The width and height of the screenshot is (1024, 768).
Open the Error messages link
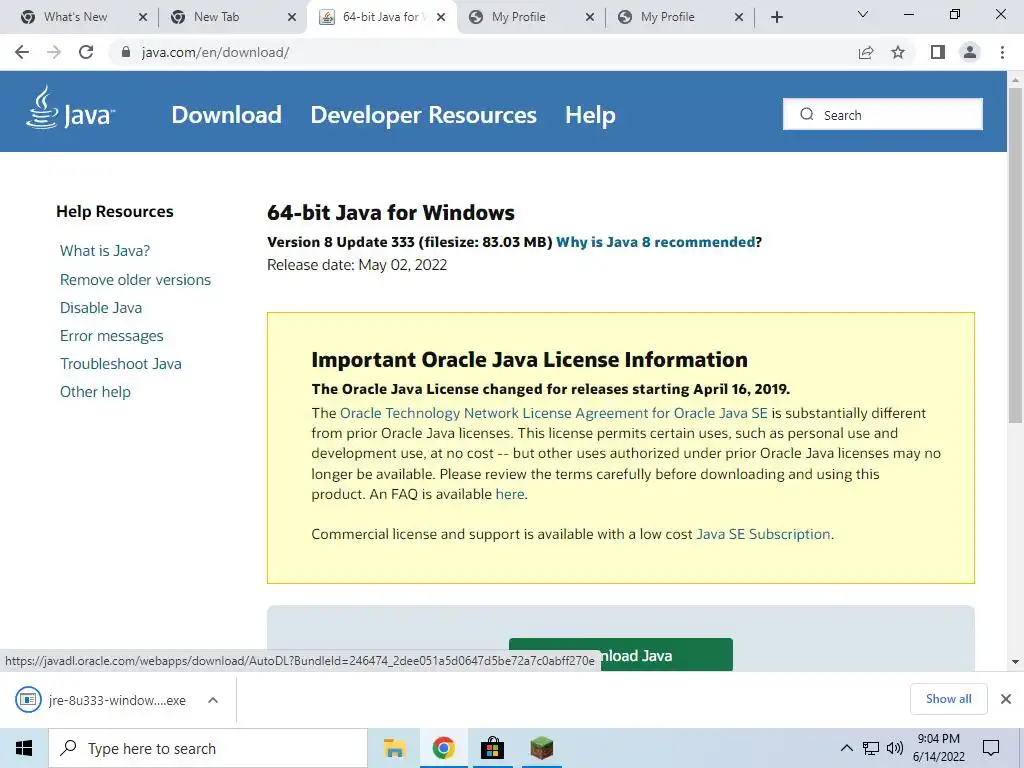tap(112, 336)
